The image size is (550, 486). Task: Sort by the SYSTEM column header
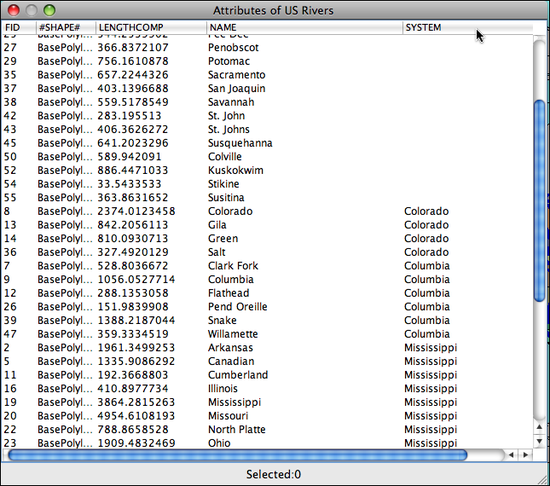pyautogui.click(x=468, y=27)
